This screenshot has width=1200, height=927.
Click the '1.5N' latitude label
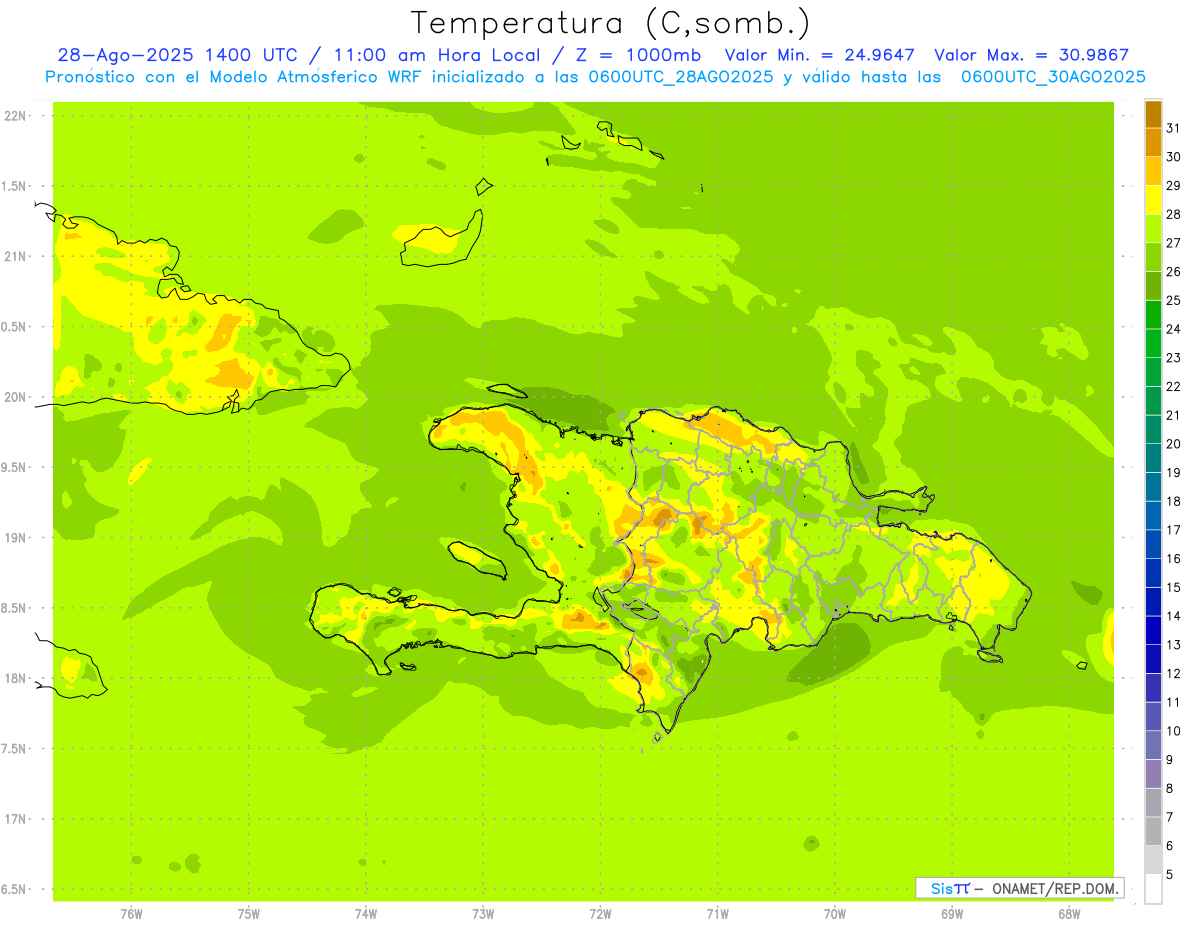pyautogui.click(x=14, y=186)
